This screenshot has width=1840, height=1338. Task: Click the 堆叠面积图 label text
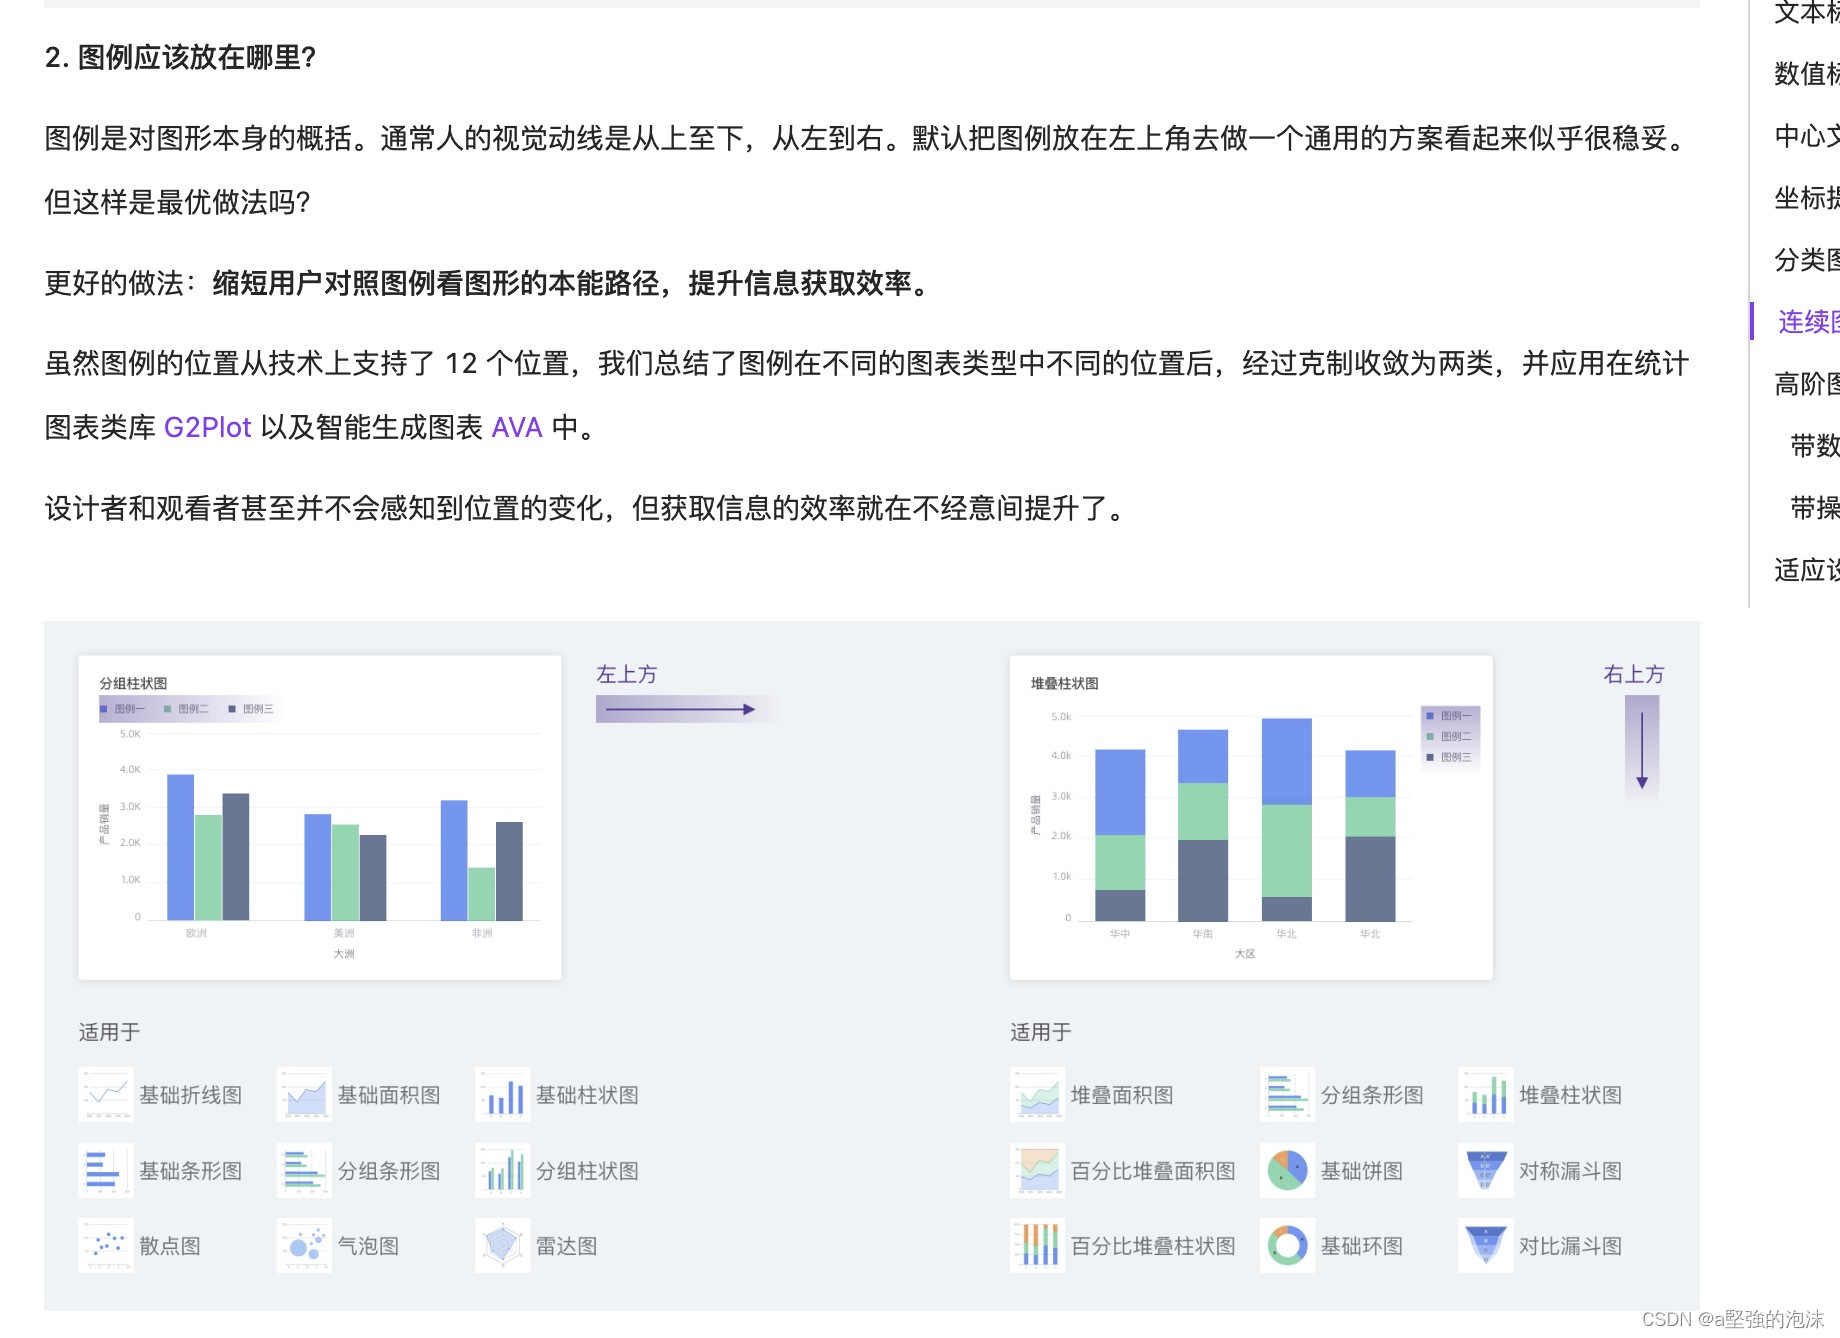pos(1122,1095)
